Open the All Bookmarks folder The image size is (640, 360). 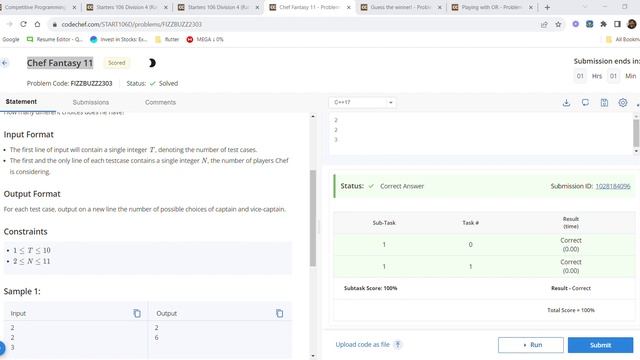(x=623, y=39)
